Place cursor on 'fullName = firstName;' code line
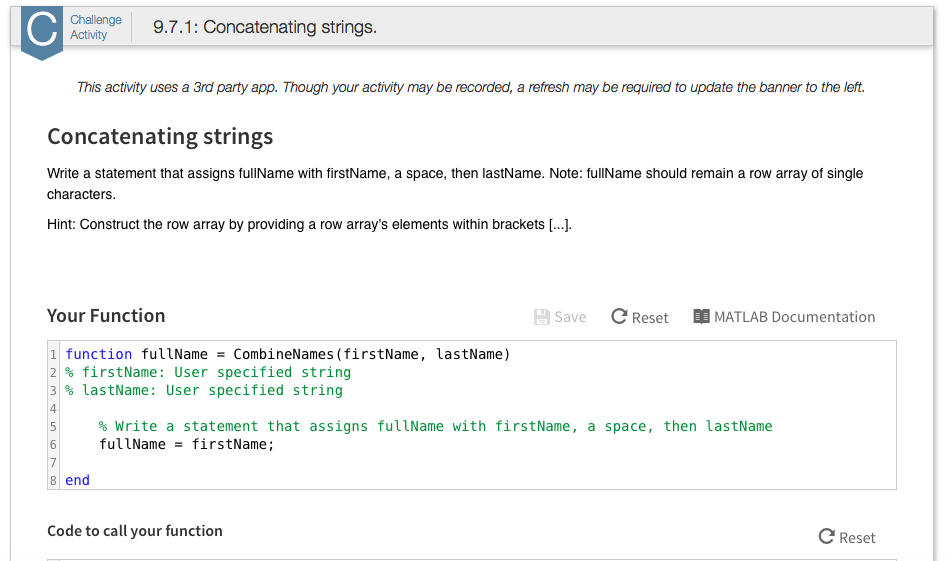Image resolution: width=952 pixels, height=561 pixels. click(x=186, y=444)
